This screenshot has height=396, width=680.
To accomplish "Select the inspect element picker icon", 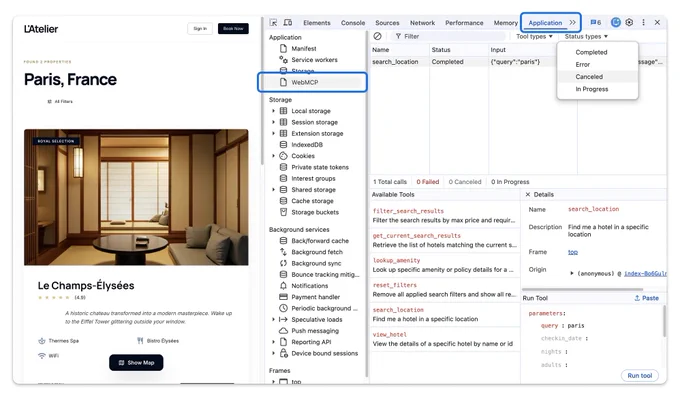I will coord(273,23).
